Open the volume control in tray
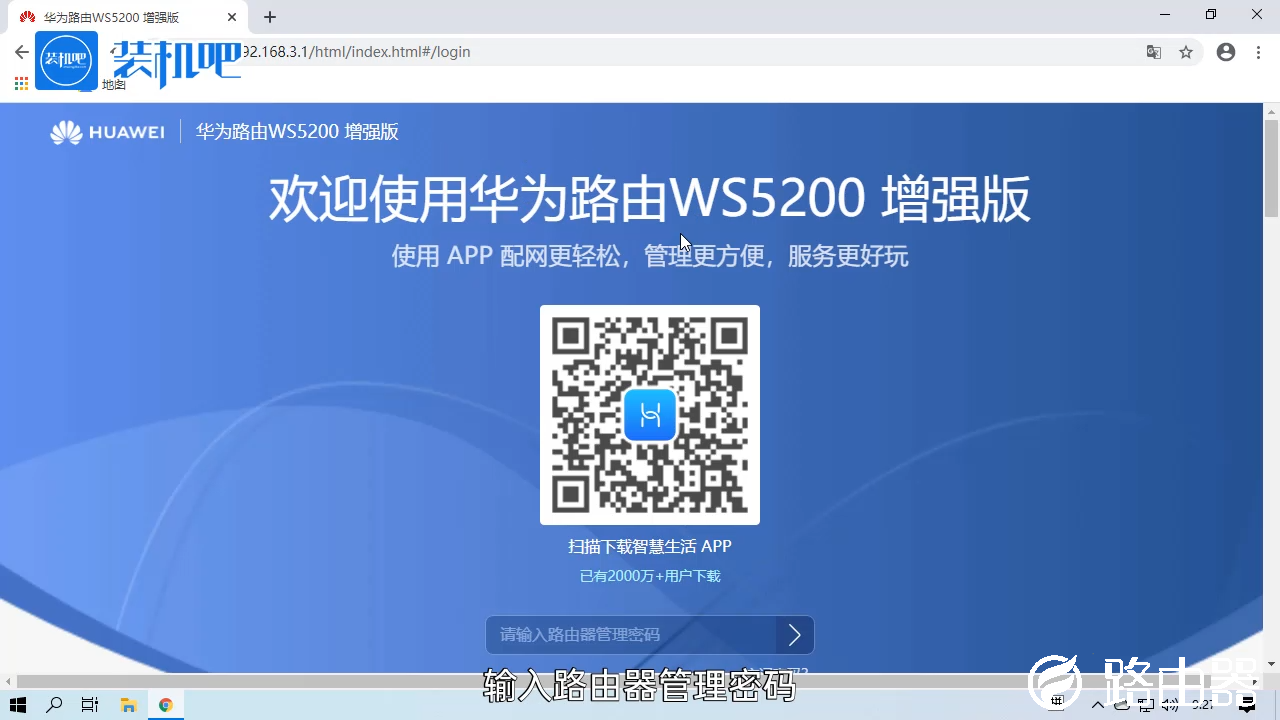1280x720 pixels. click(x=1170, y=705)
